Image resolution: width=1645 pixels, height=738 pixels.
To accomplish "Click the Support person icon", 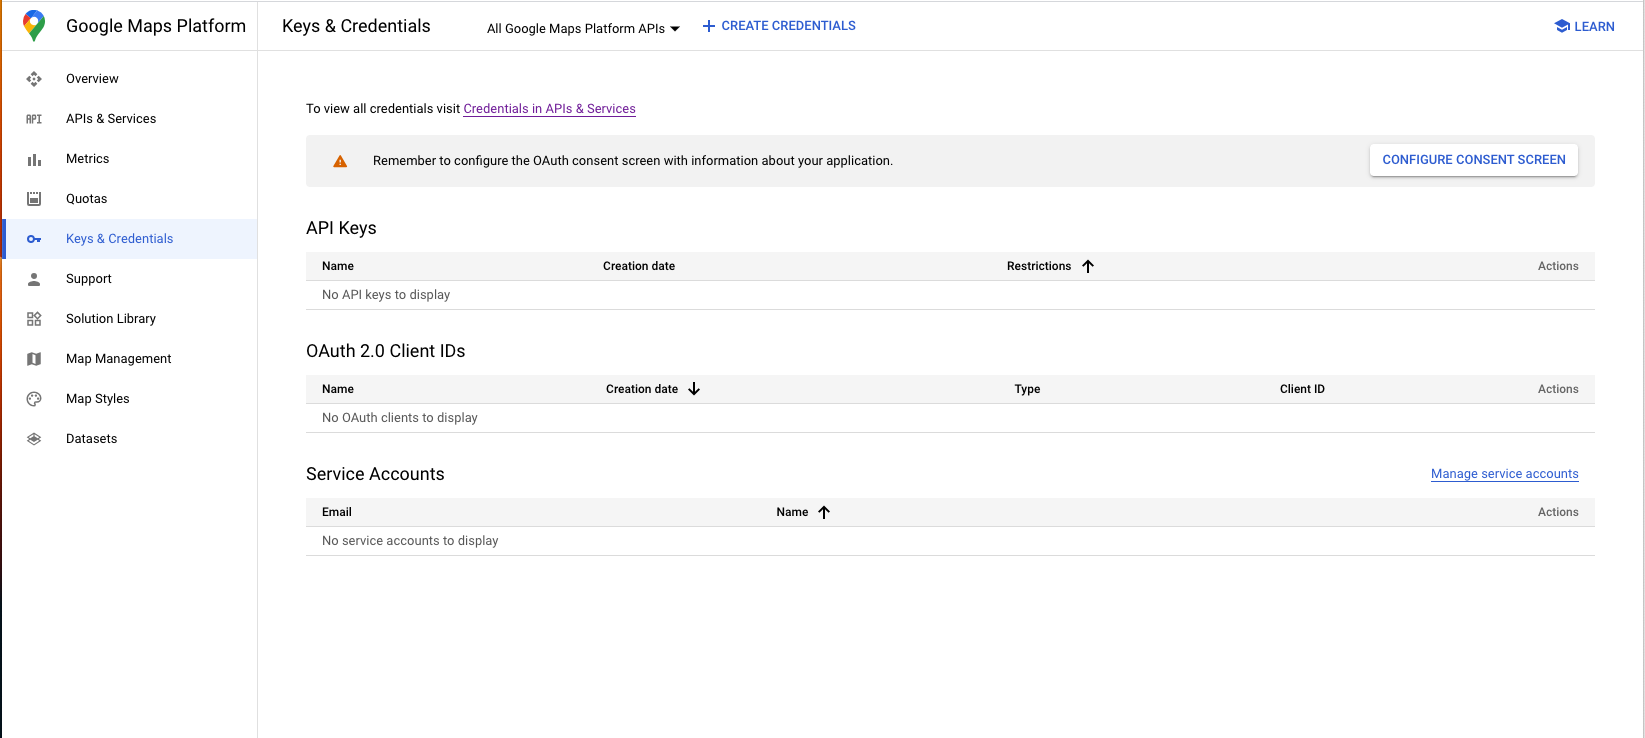I will (34, 279).
